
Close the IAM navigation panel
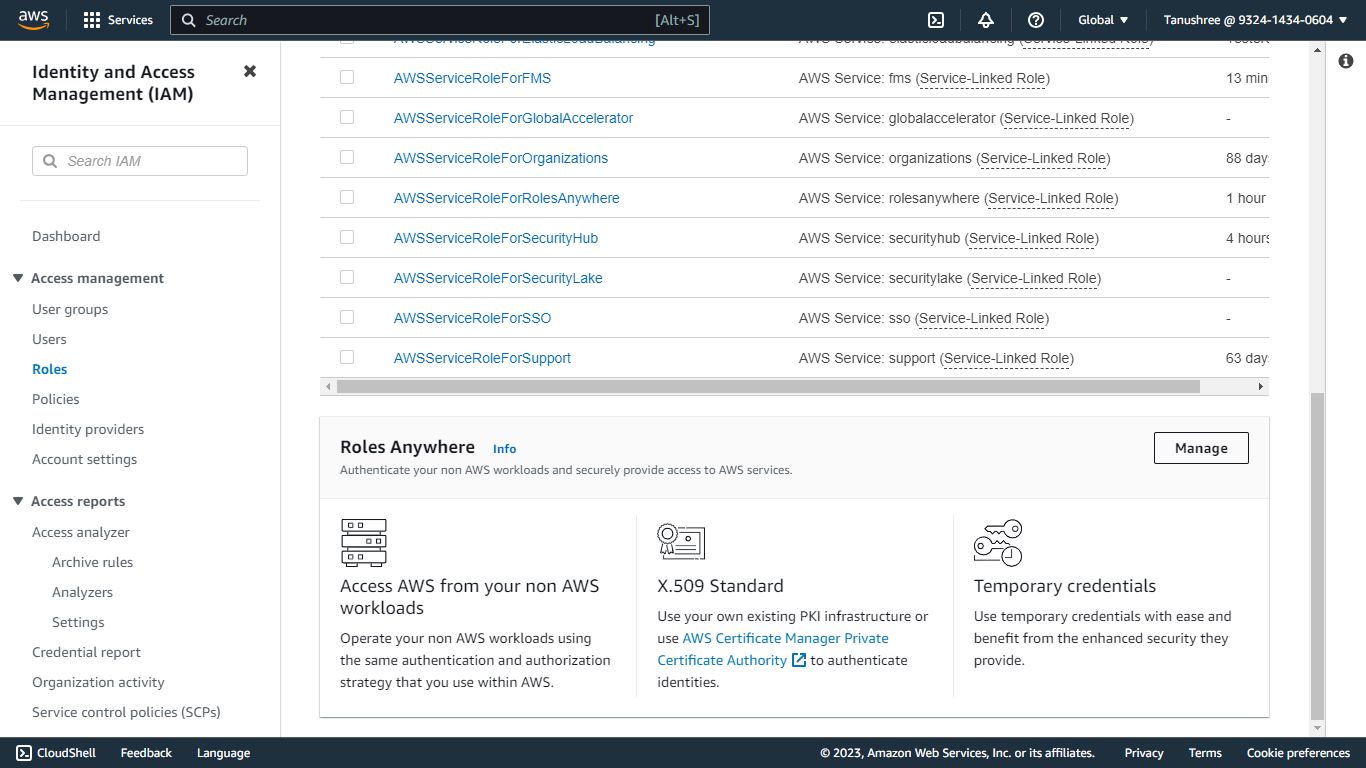point(250,71)
